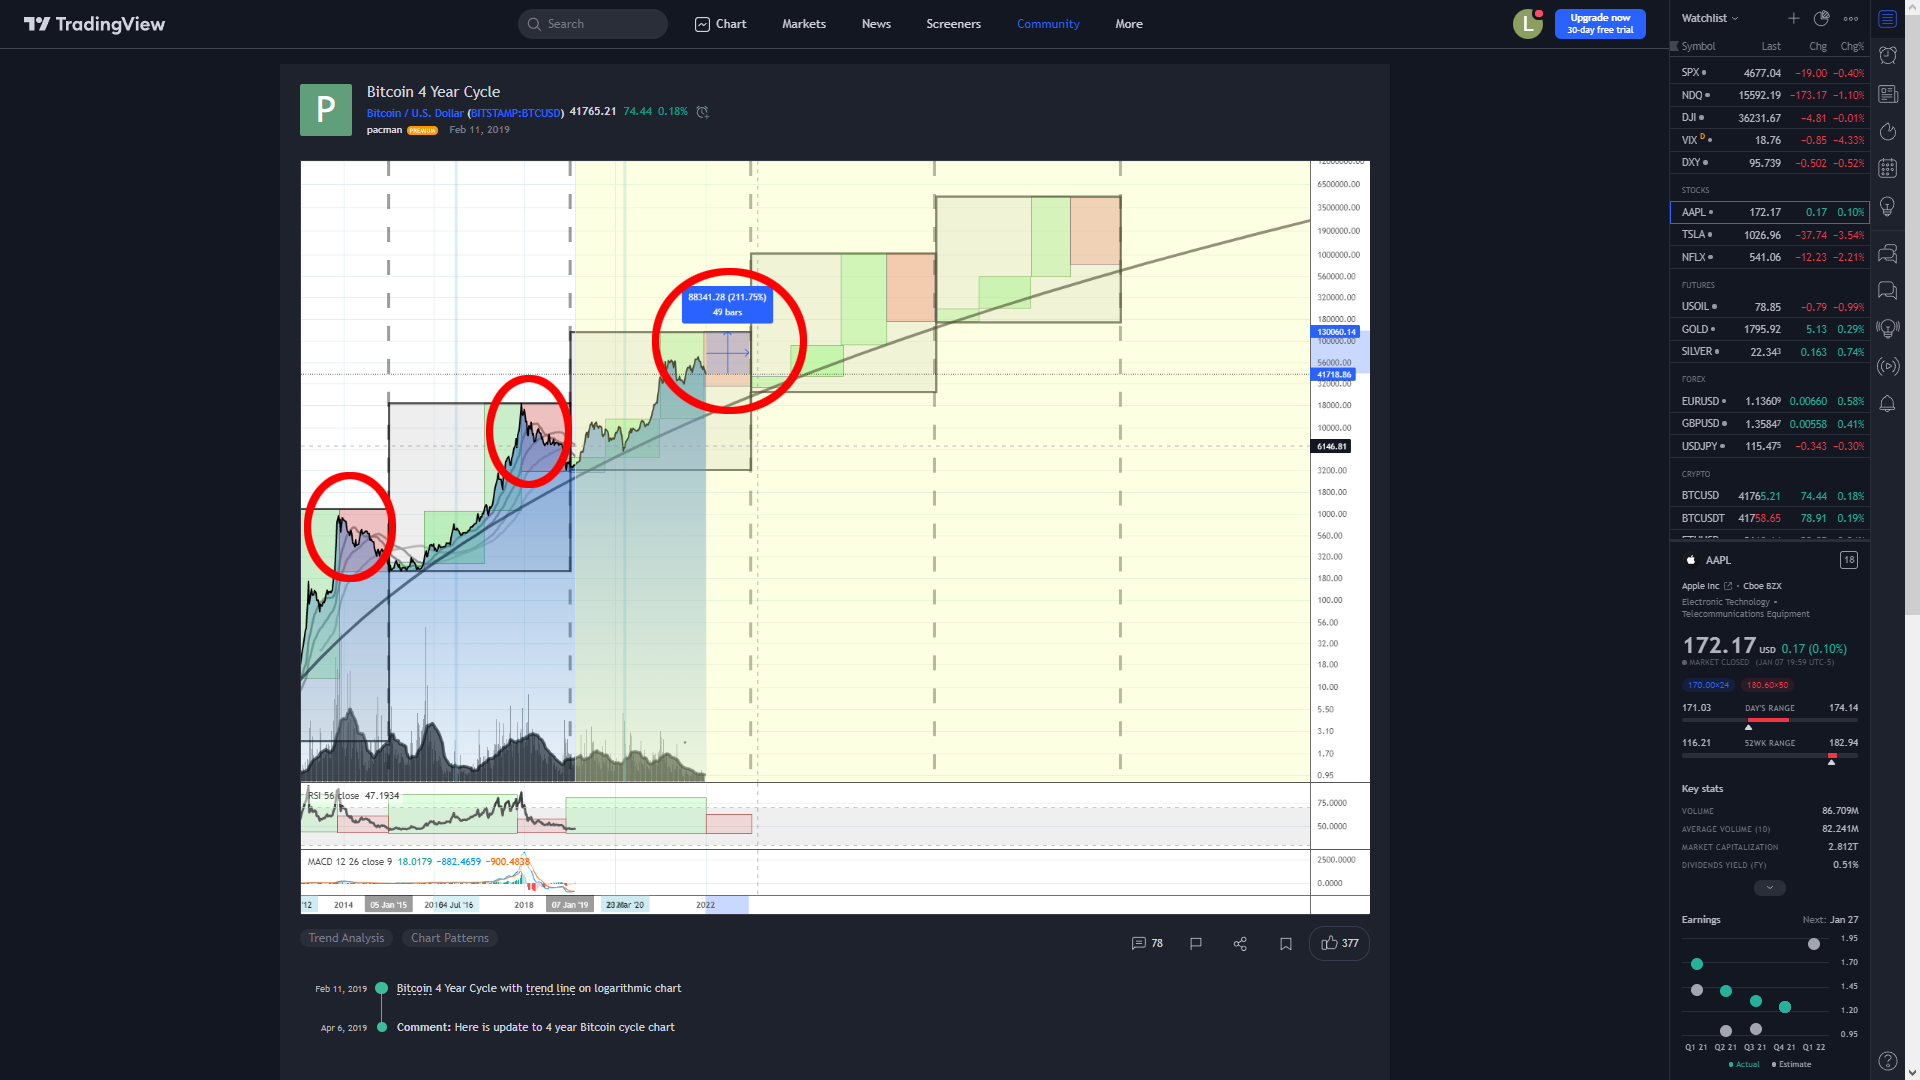Like the idea with thumbs up 377
Viewport: 1920px width, 1080px height.
(x=1339, y=943)
